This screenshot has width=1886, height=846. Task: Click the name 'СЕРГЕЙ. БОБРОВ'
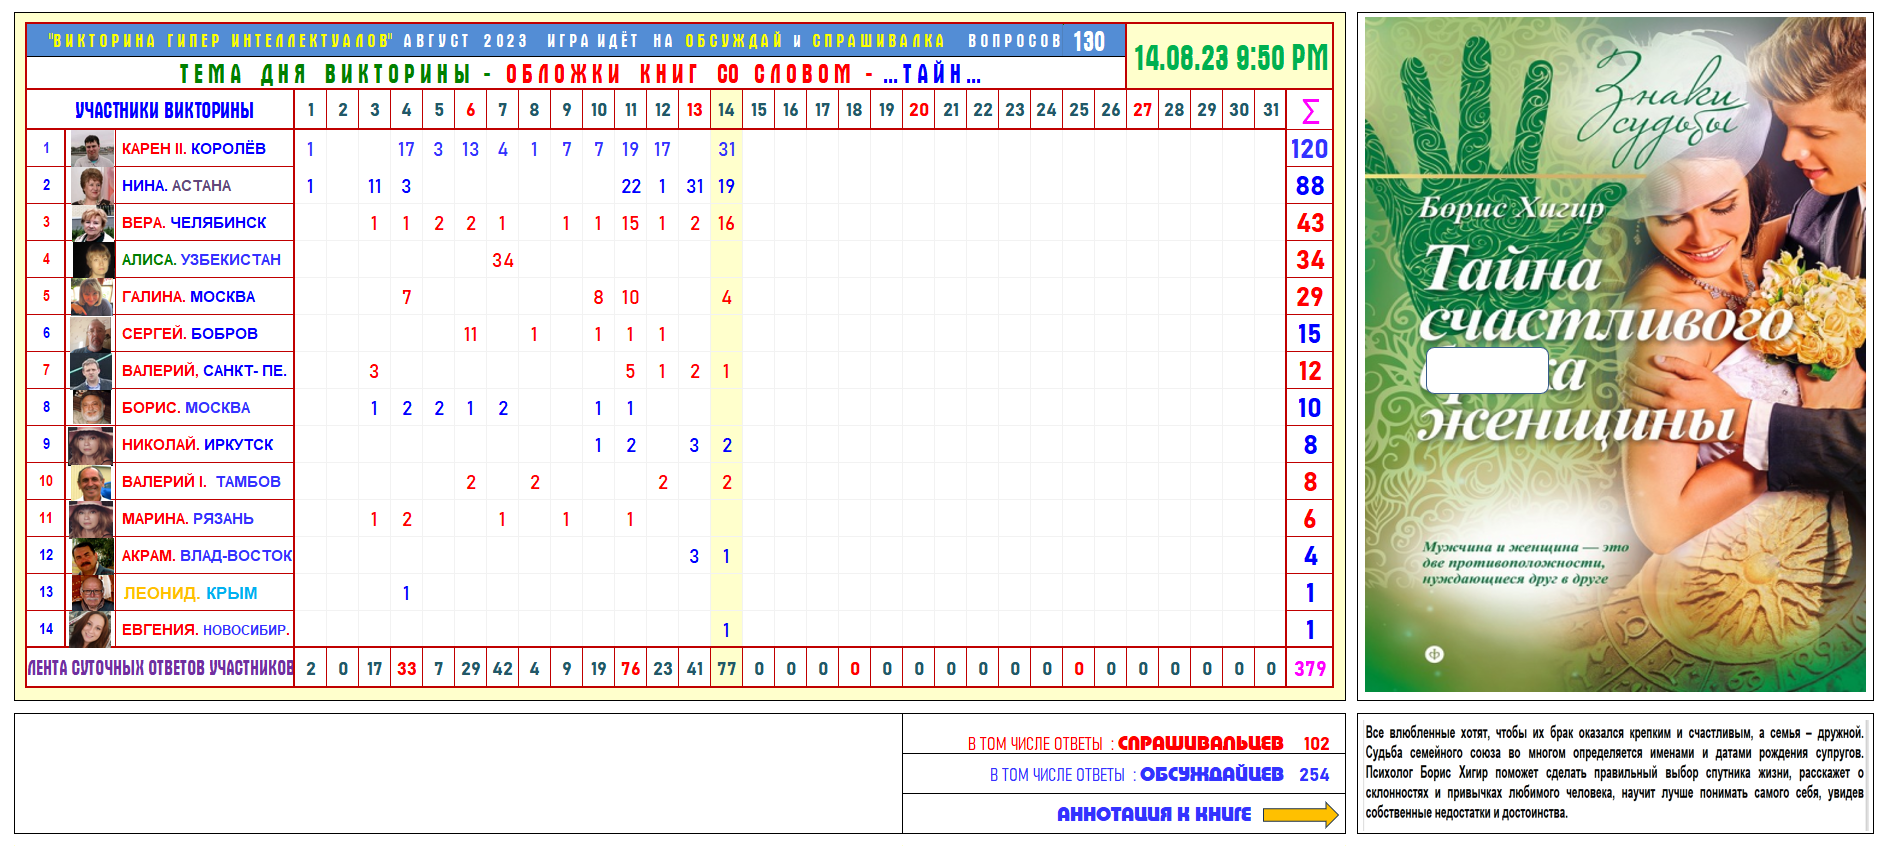(190, 334)
